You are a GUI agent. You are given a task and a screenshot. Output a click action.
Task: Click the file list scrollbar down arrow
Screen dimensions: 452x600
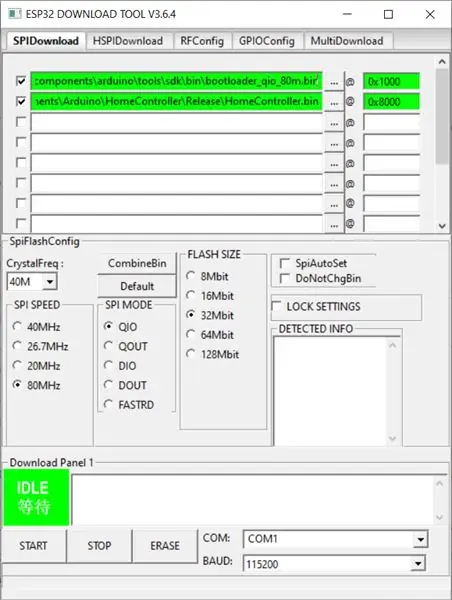tap(442, 226)
